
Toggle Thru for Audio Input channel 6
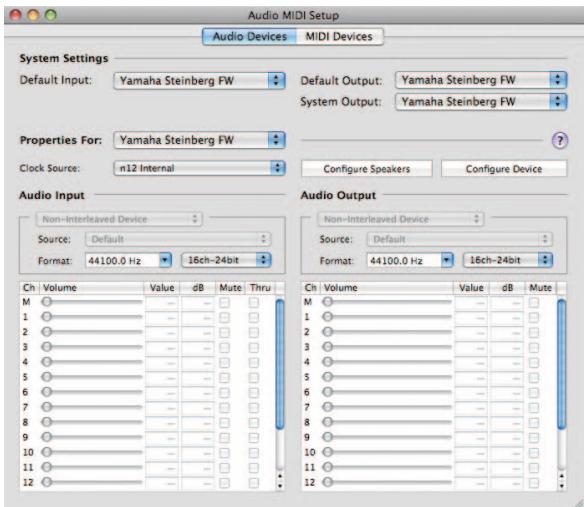click(254, 392)
